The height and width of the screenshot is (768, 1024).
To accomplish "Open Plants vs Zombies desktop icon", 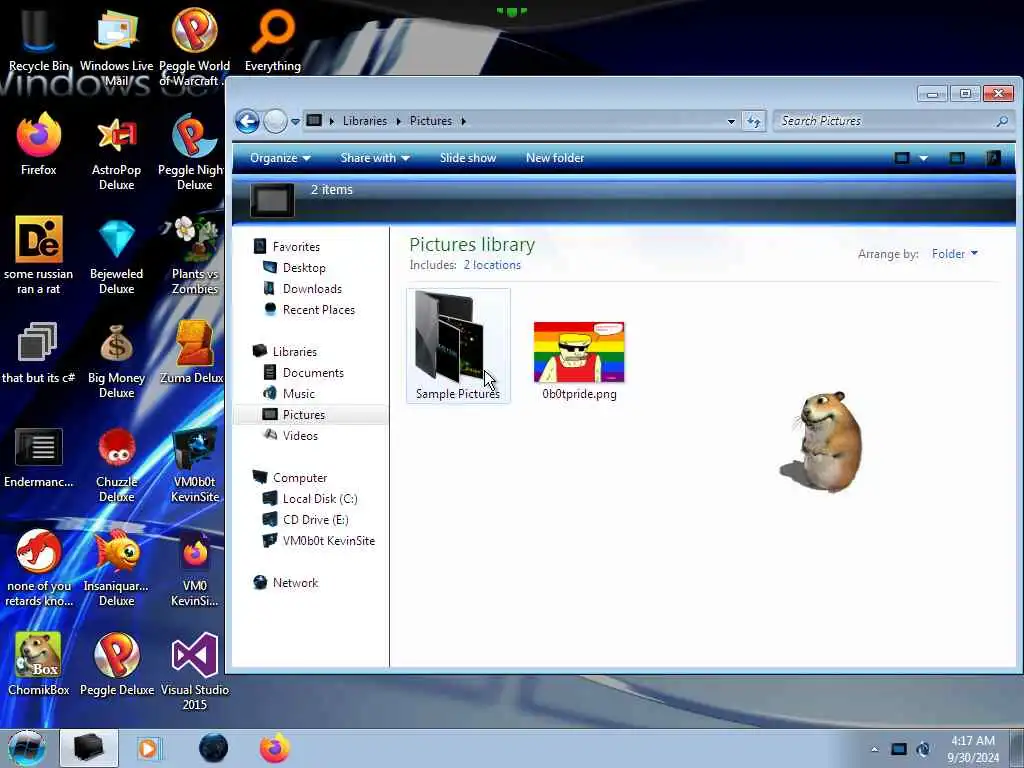I will [195, 255].
